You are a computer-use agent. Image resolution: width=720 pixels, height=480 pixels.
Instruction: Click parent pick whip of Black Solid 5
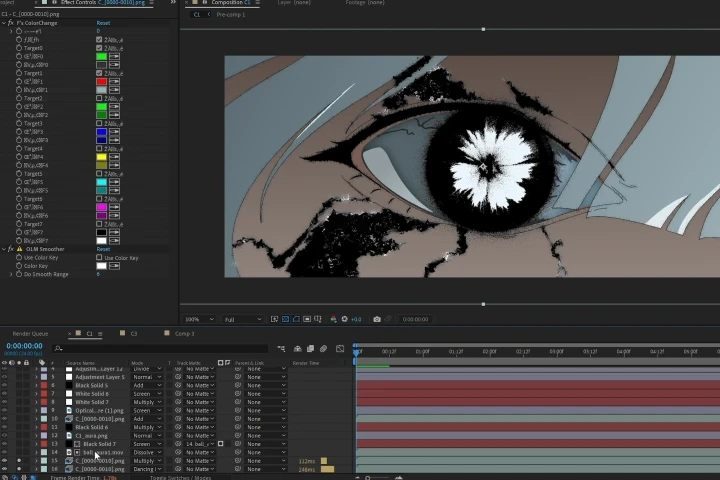point(238,385)
